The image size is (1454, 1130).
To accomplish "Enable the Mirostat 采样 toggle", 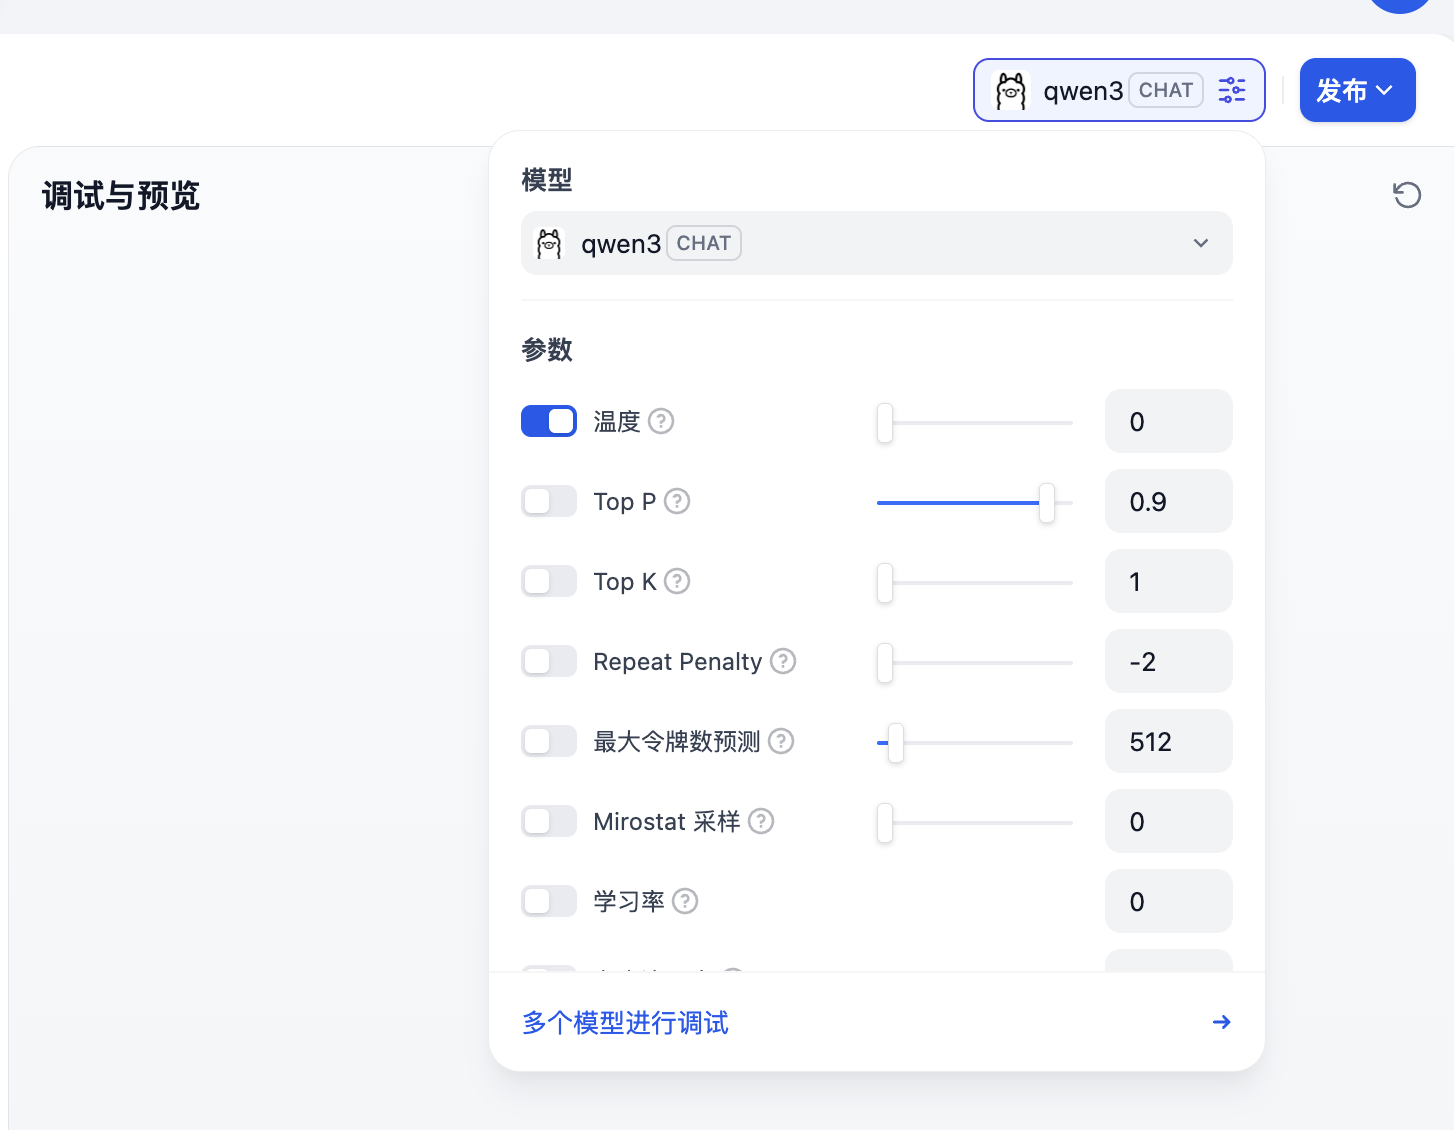I will (x=549, y=821).
